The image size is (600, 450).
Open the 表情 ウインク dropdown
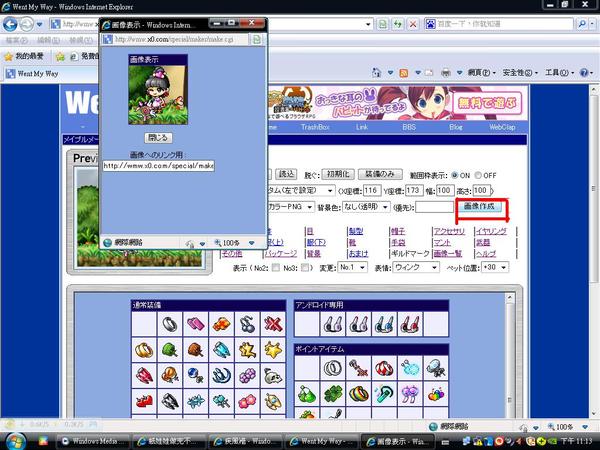(x=416, y=267)
